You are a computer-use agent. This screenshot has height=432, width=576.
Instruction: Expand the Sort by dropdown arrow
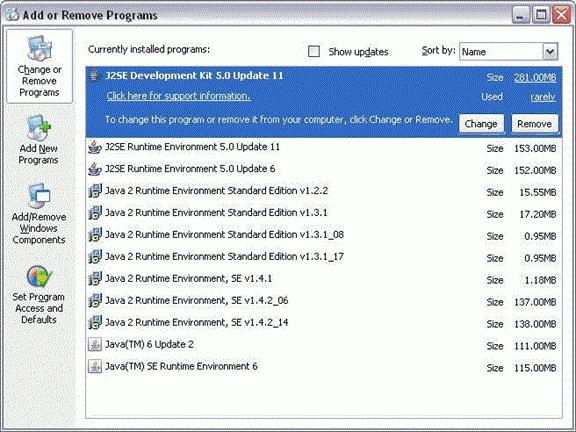[x=550, y=52]
